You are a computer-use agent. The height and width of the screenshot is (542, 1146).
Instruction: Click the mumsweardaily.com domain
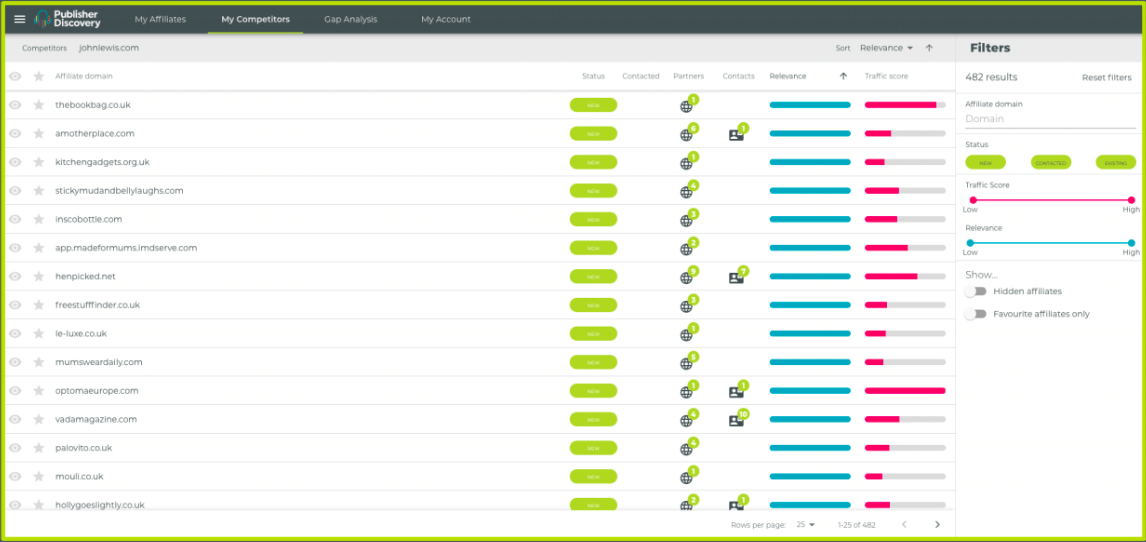click(x=99, y=362)
